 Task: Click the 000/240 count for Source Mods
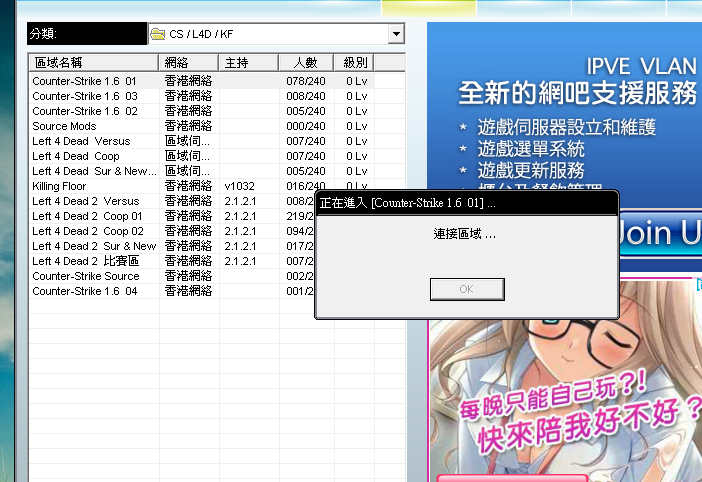pos(306,126)
